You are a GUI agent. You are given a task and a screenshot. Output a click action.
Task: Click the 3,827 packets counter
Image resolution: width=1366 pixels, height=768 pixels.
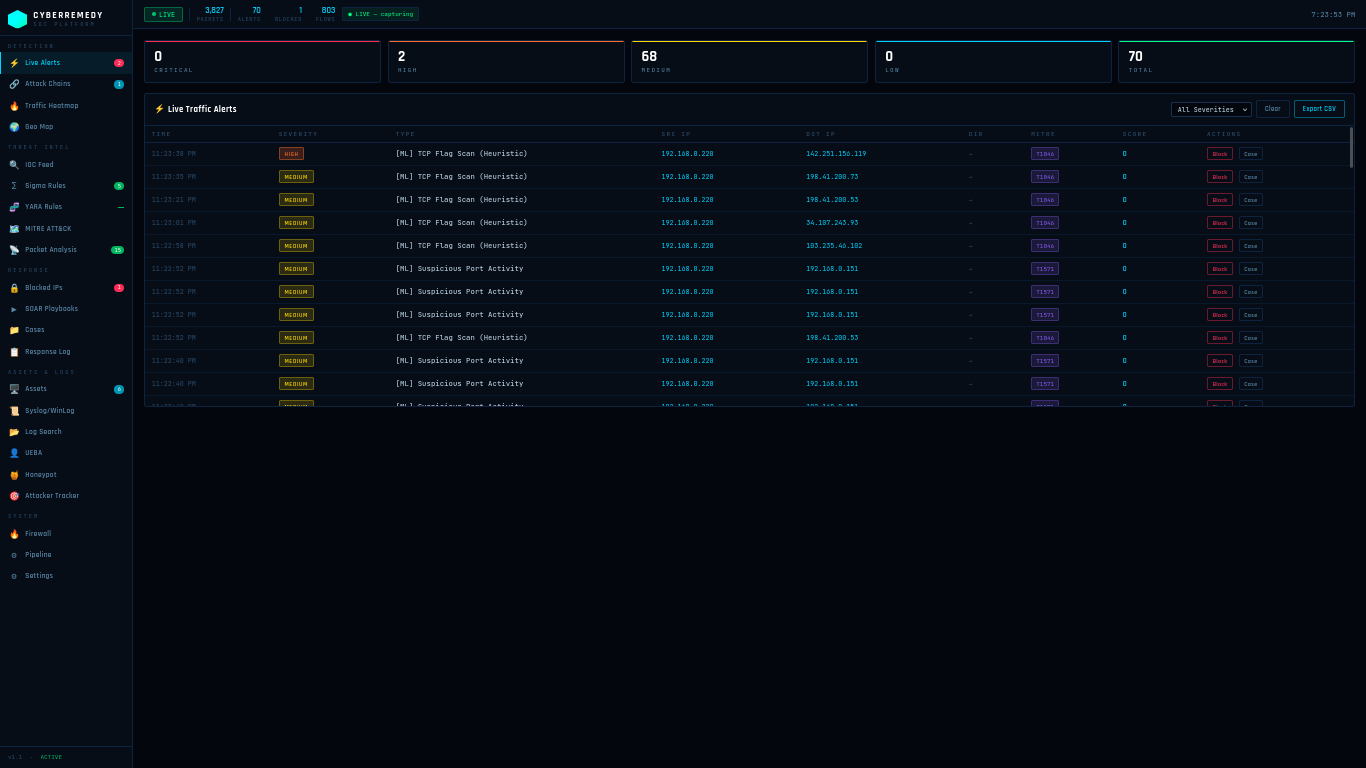(x=211, y=14)
